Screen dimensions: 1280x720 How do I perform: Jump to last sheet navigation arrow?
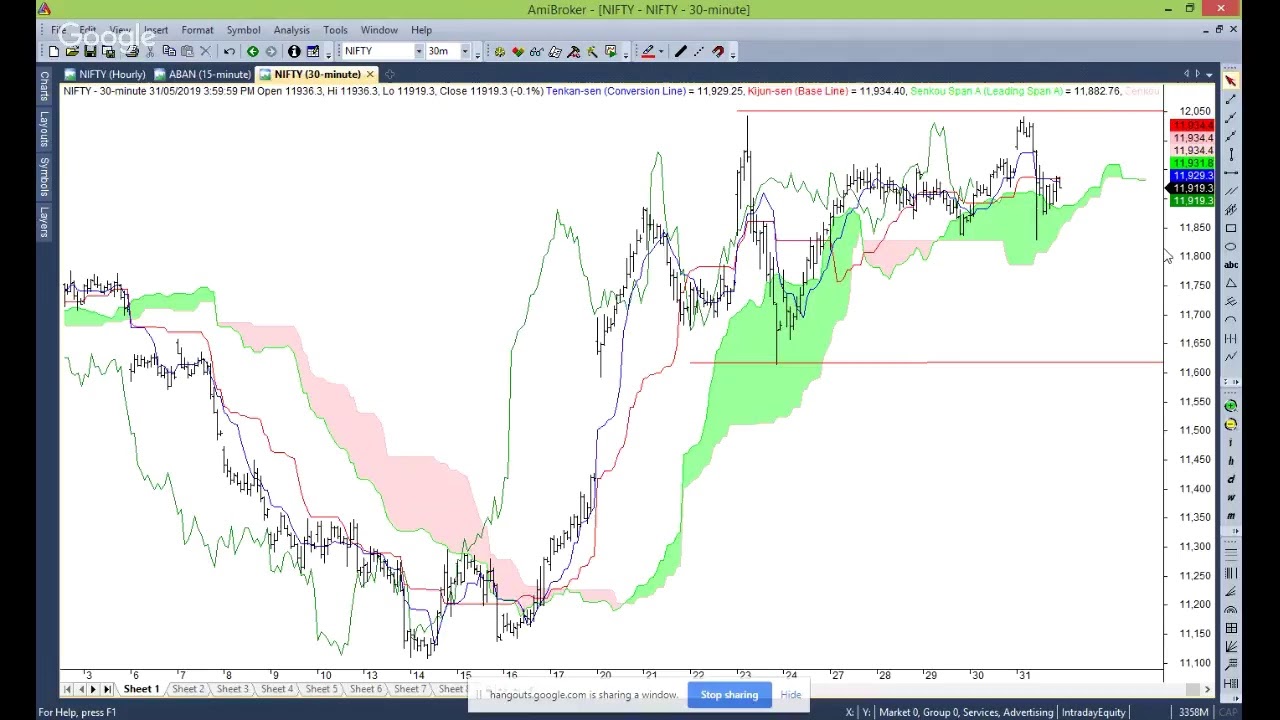coord(107,689)
